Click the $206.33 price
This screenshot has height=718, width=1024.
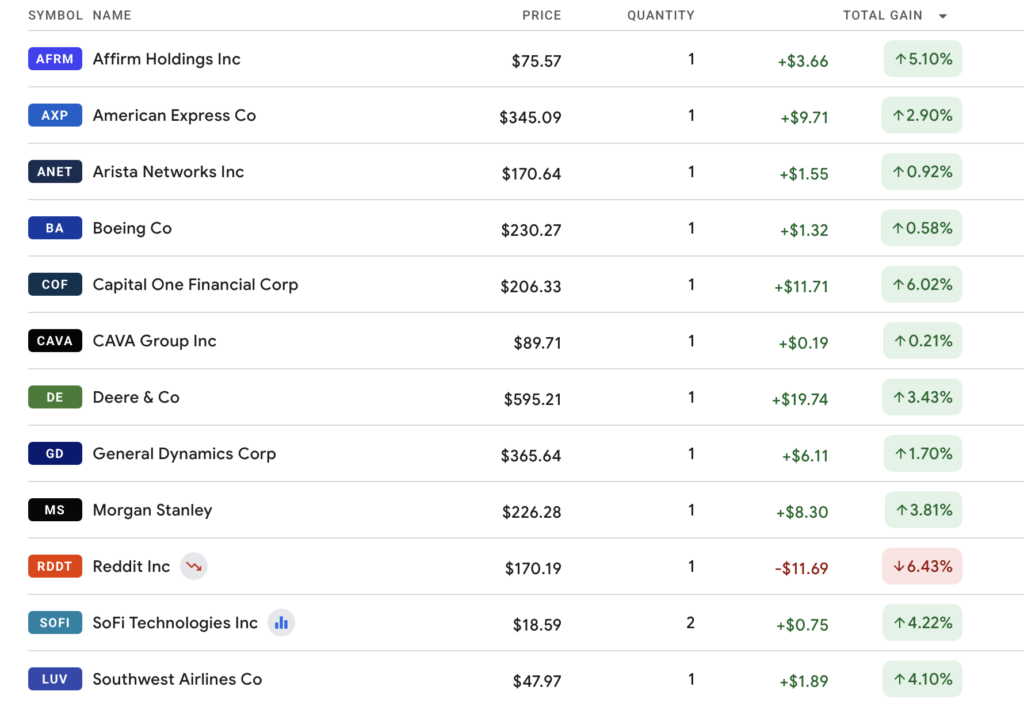pos(531,287)
